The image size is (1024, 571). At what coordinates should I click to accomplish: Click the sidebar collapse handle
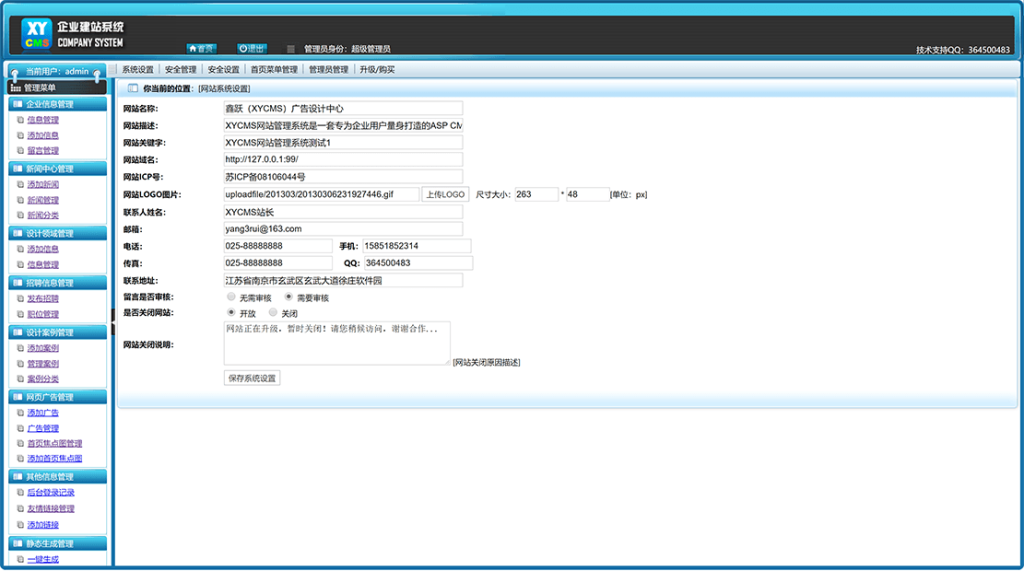click(113, 321)
